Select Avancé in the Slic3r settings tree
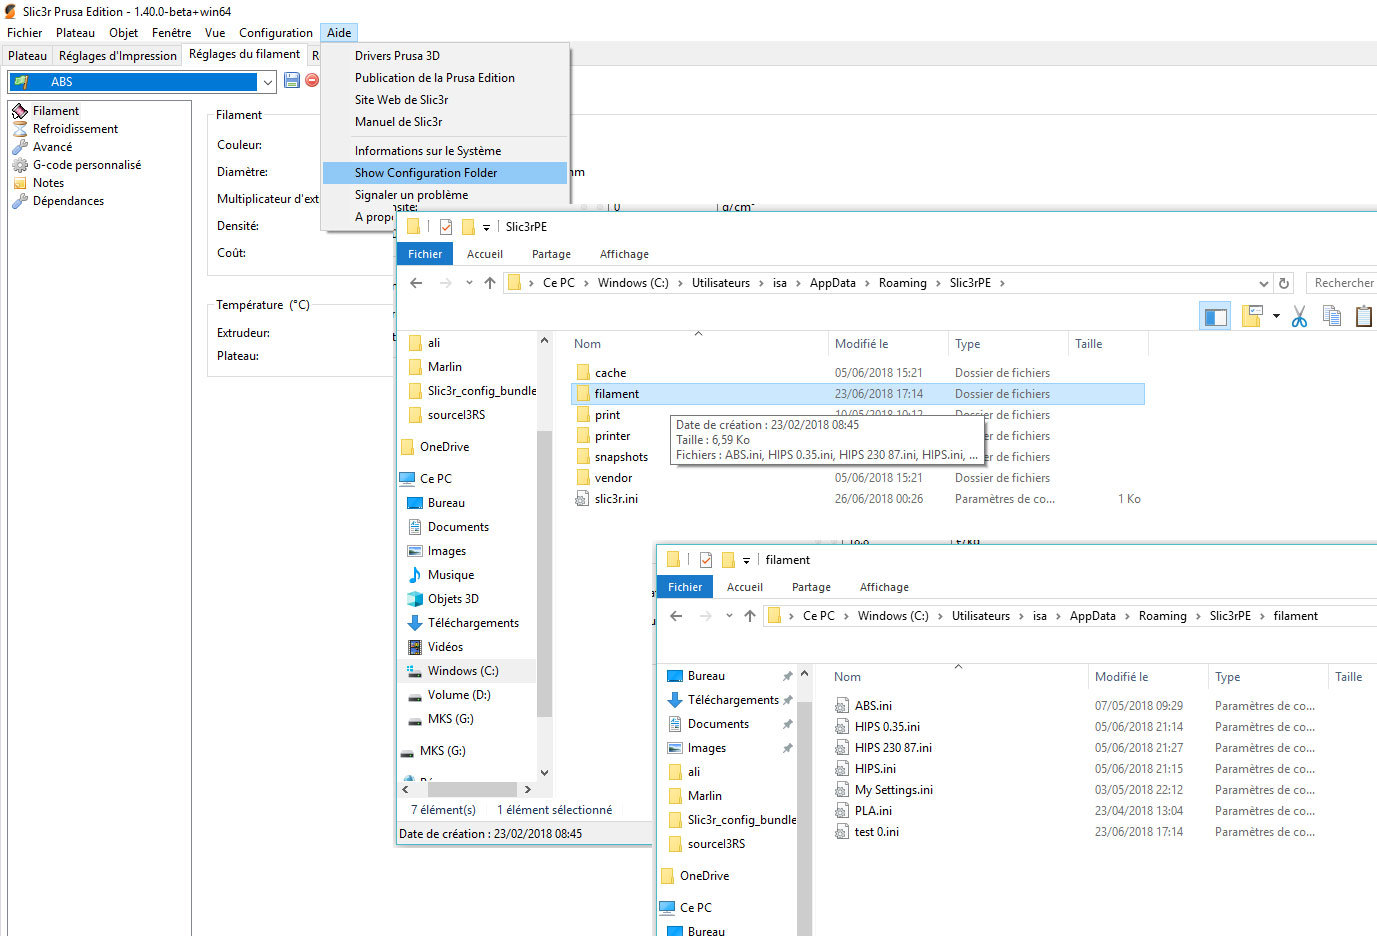 click(52, 147)
